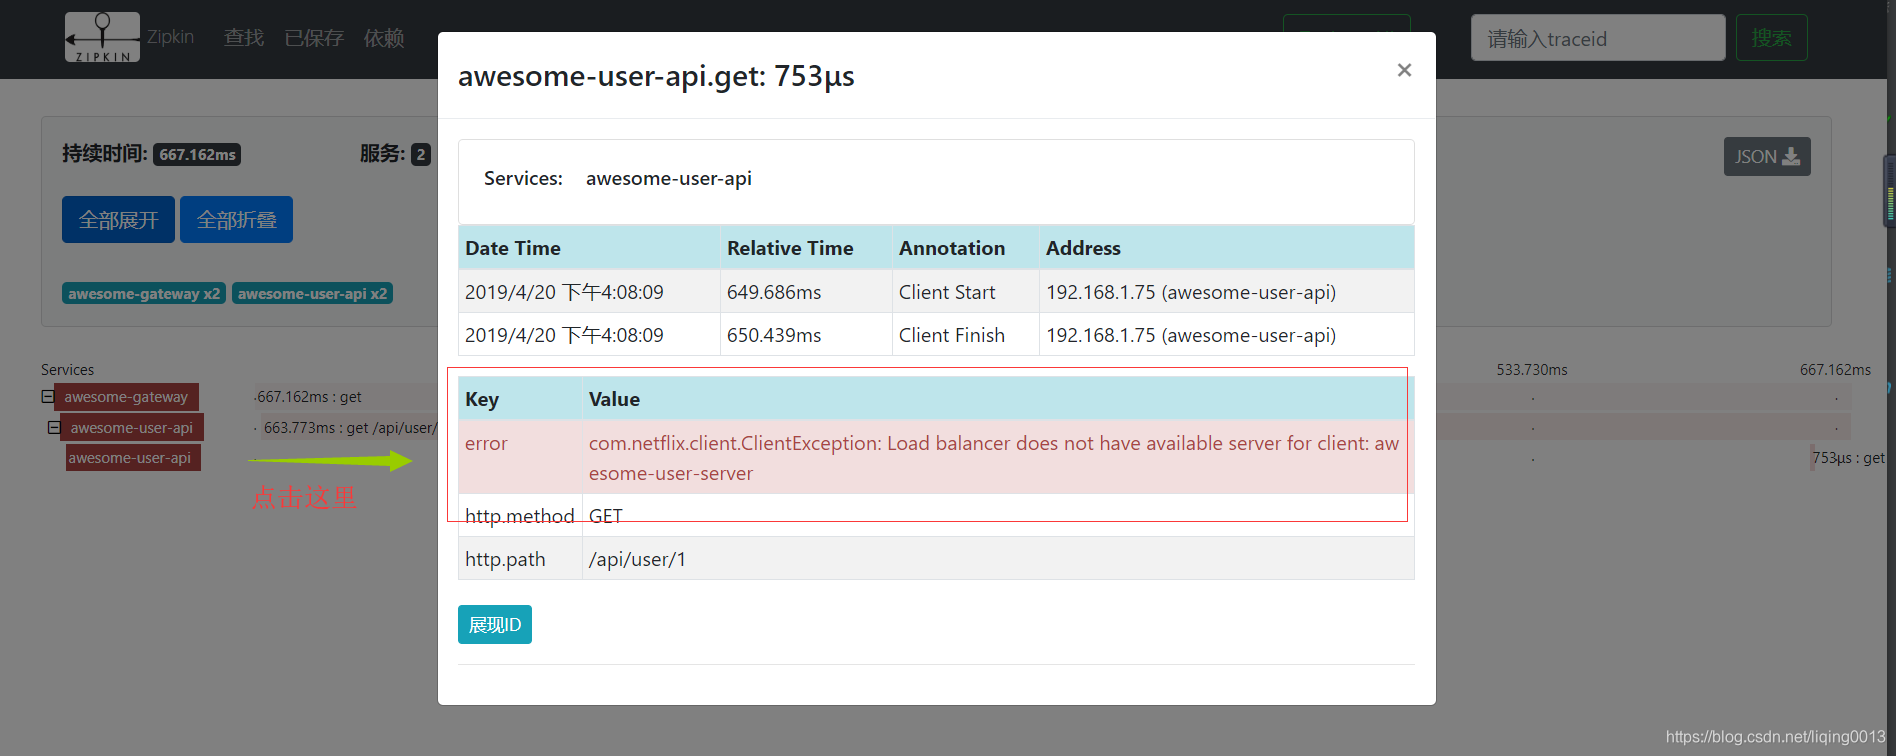Click the 服务 count badge 2
The height and width of the screenshot is (756, 1896).
coord(421,154)
